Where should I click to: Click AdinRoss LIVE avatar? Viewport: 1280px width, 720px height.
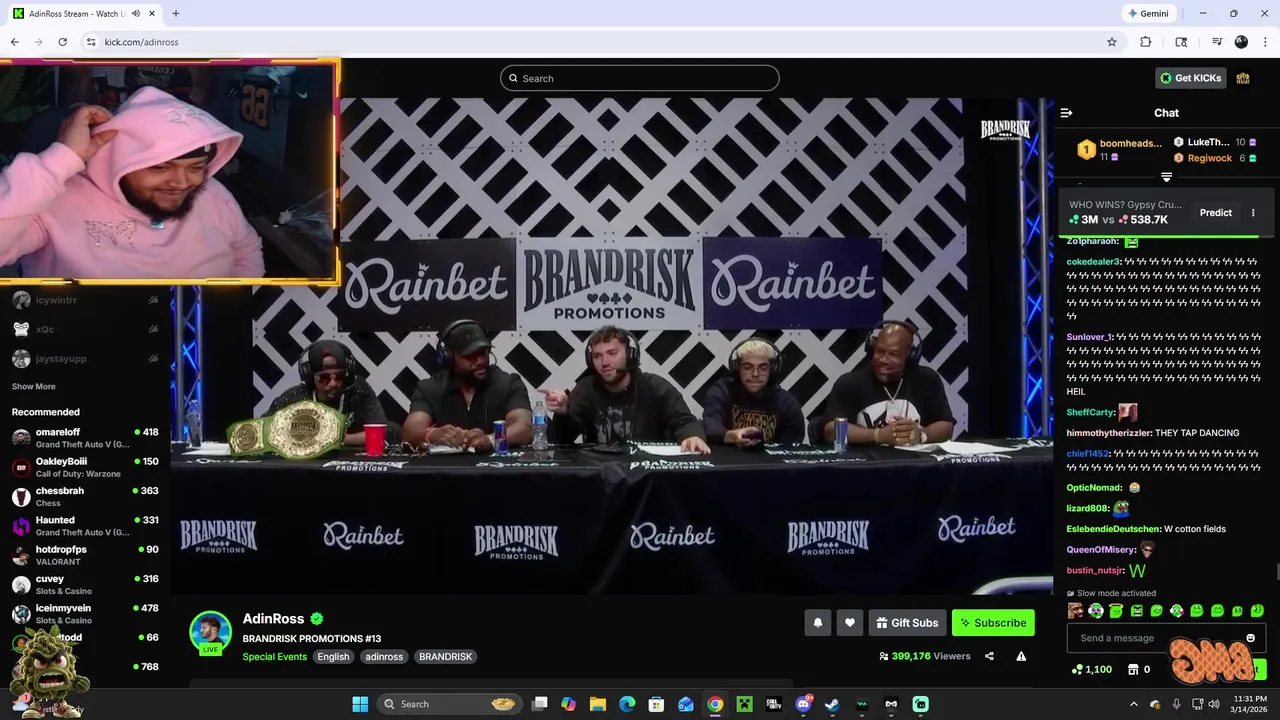(x=210, y=632)
